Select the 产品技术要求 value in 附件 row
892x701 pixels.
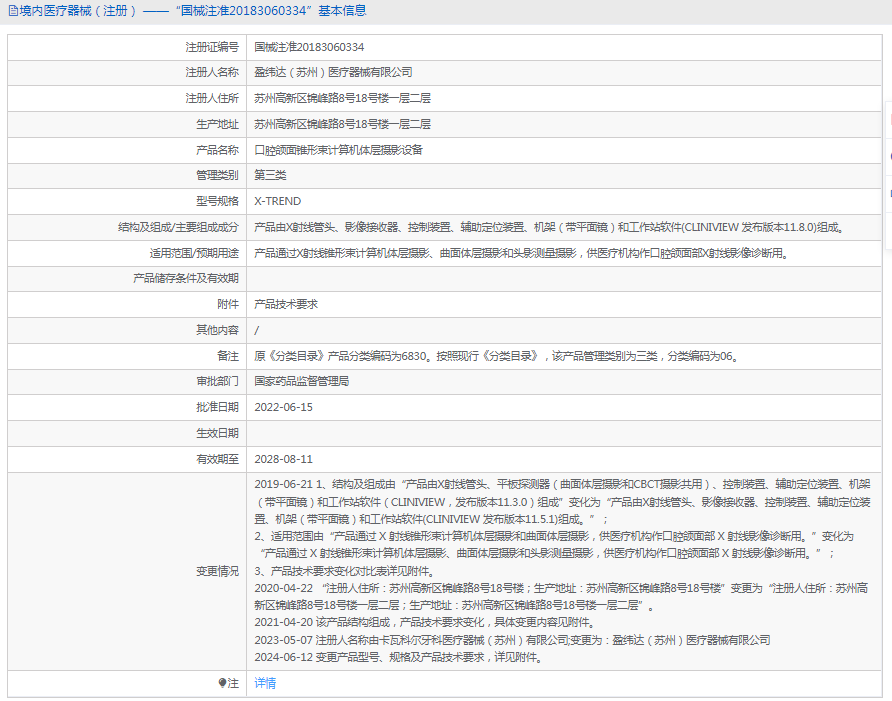click(x=286, y=304)
